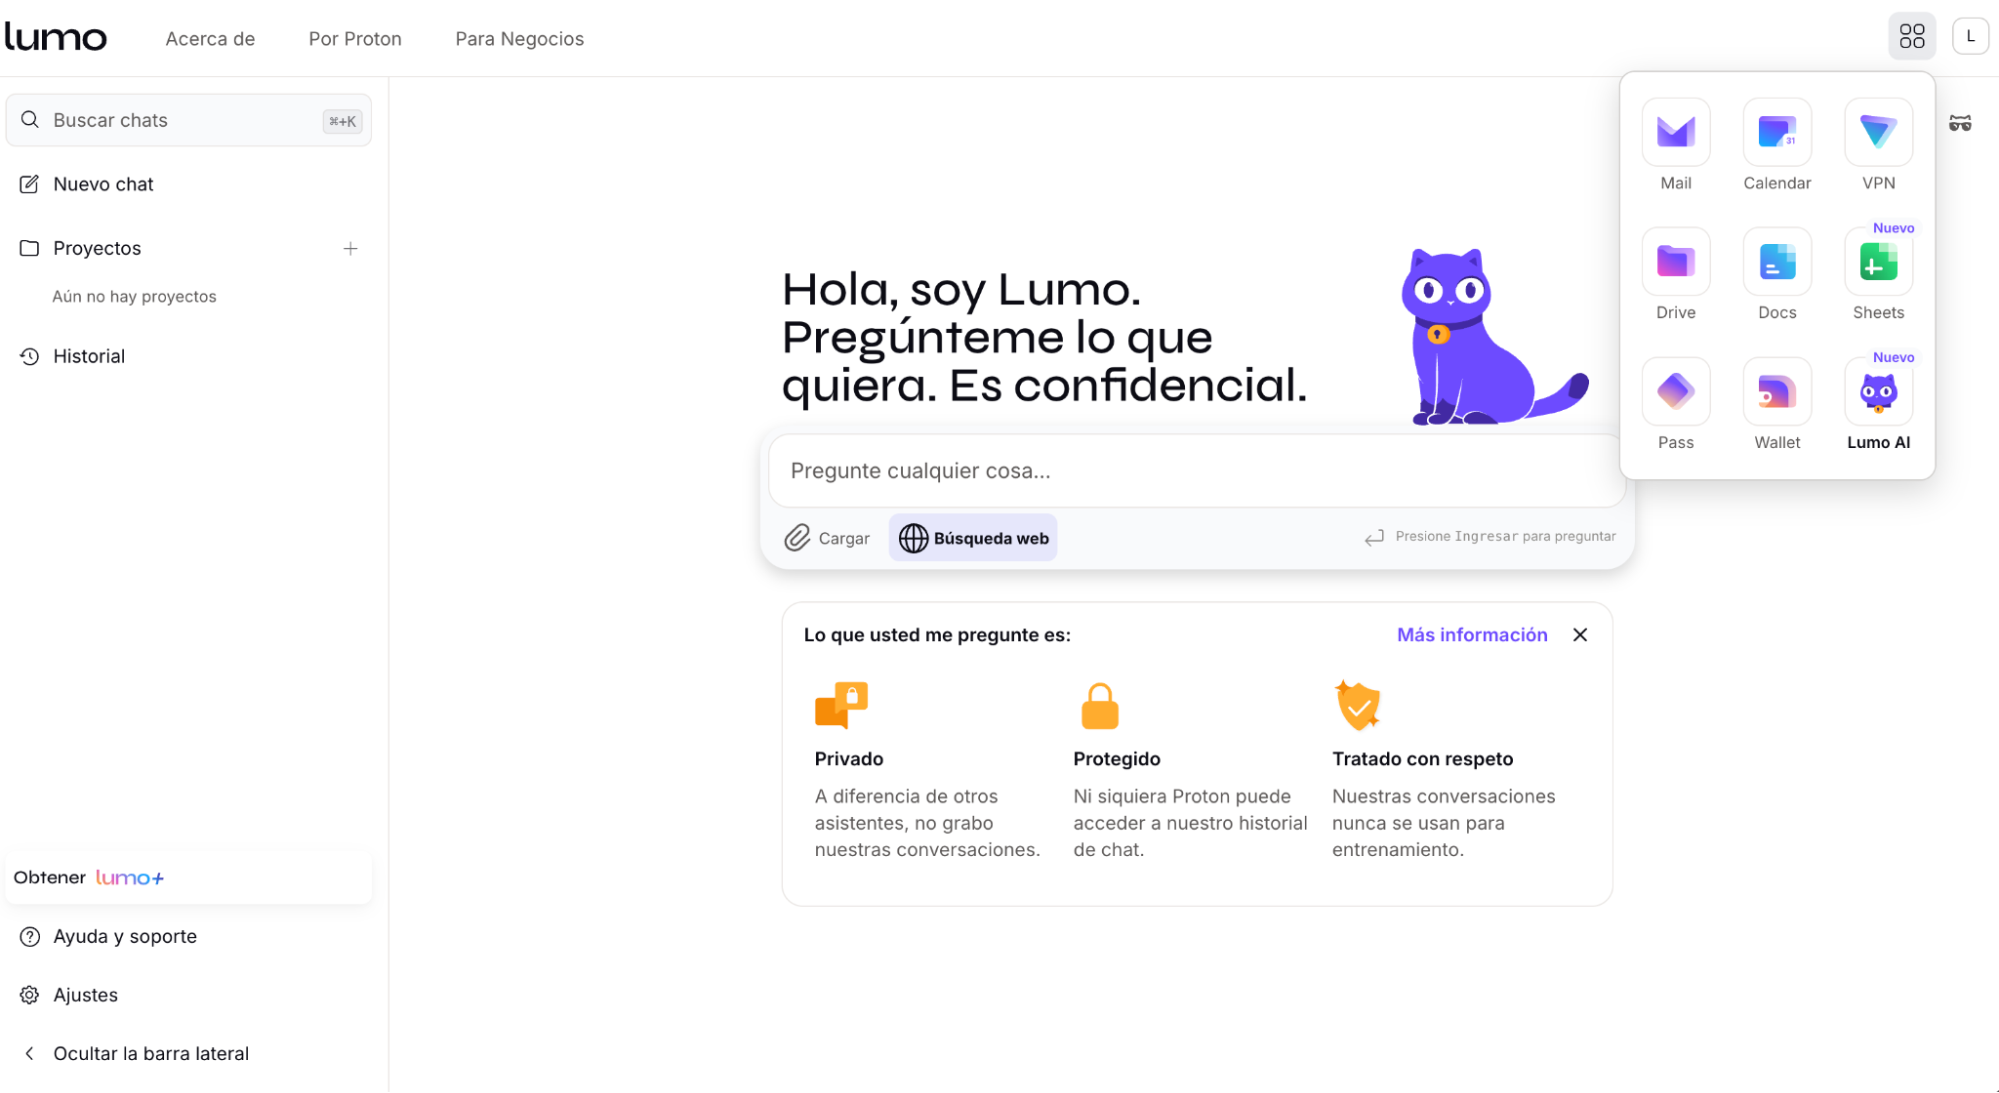This screenshot has height=1093, width=1999.
Task: Open Proton Calendar app icon
Action: click(1777, 133)
